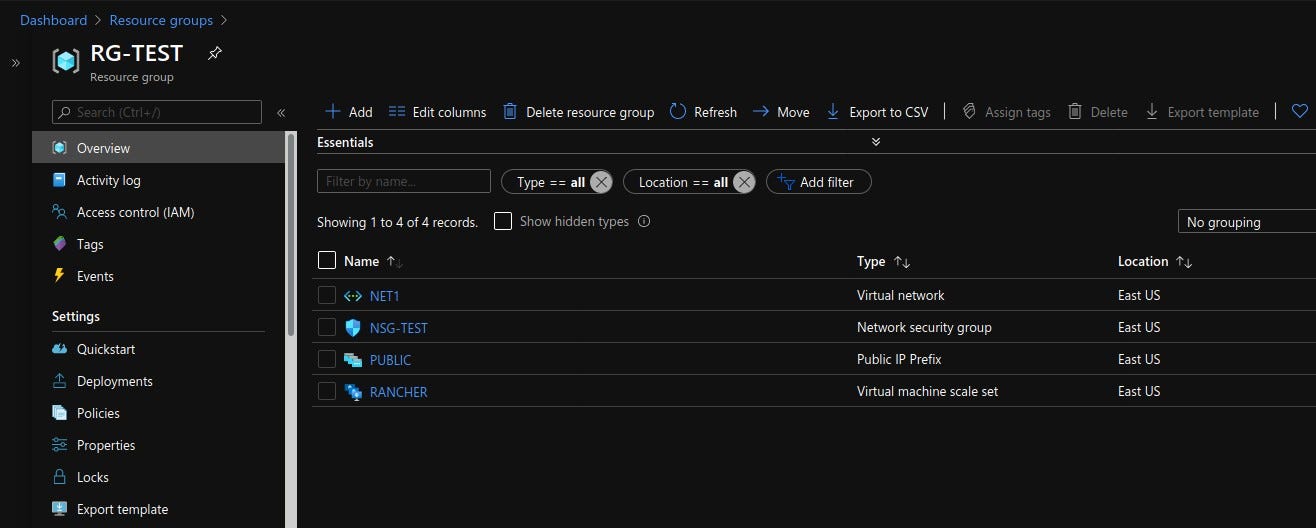Click Delete resource group
The width and height of the screenshot is (1316, 528).
(x=578, y=112)
